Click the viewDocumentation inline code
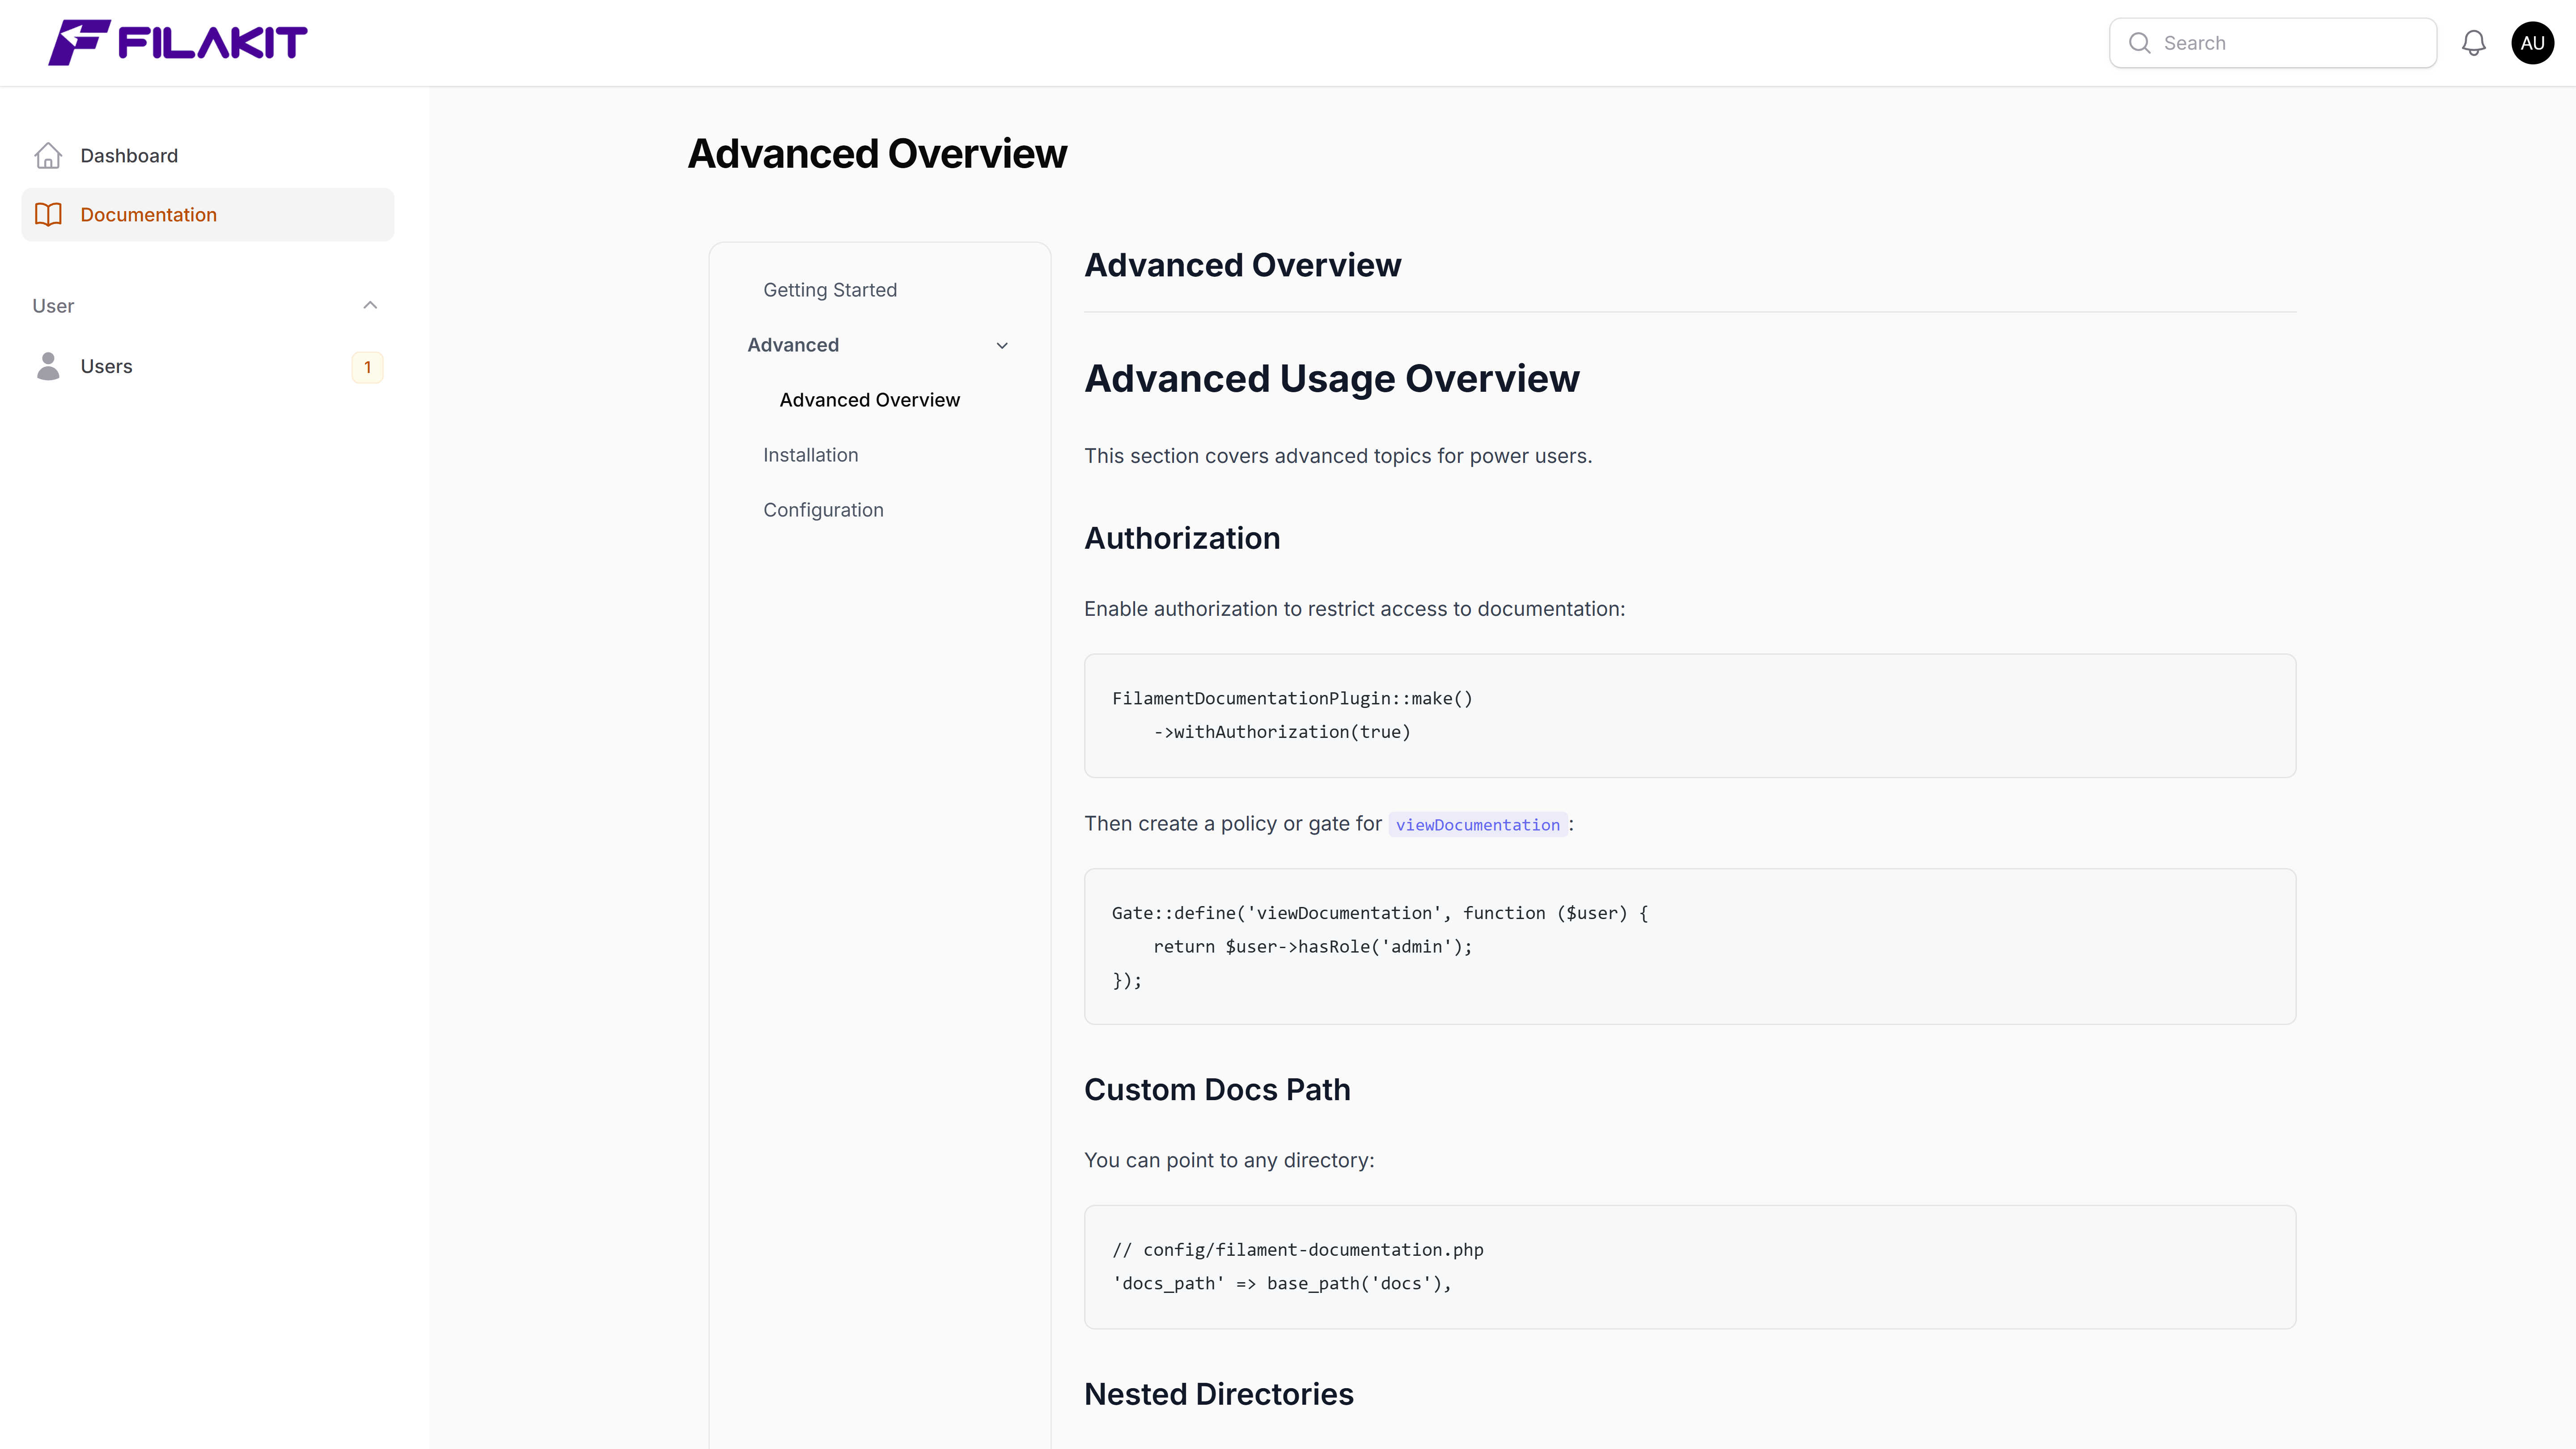Viewport: 2576px width, 1449px height. click(x=1477, y=825)
